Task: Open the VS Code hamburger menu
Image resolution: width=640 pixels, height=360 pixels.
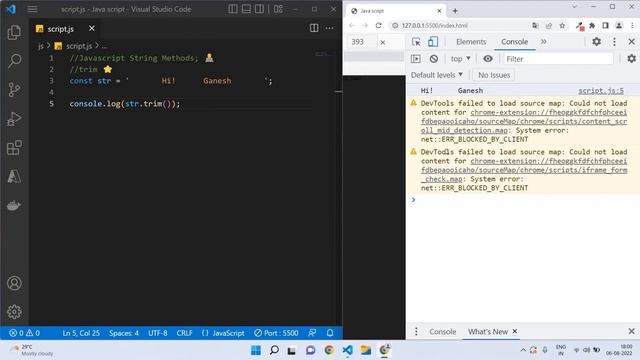Action: 32,9
